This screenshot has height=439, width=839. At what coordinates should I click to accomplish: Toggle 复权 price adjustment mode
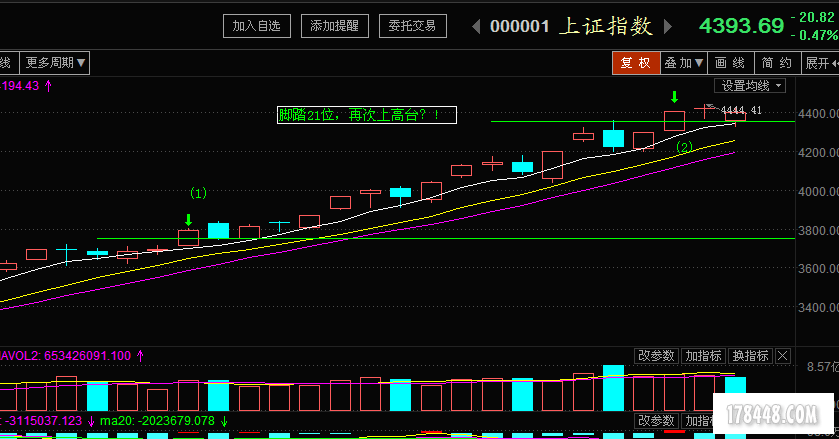click(636, 63)
